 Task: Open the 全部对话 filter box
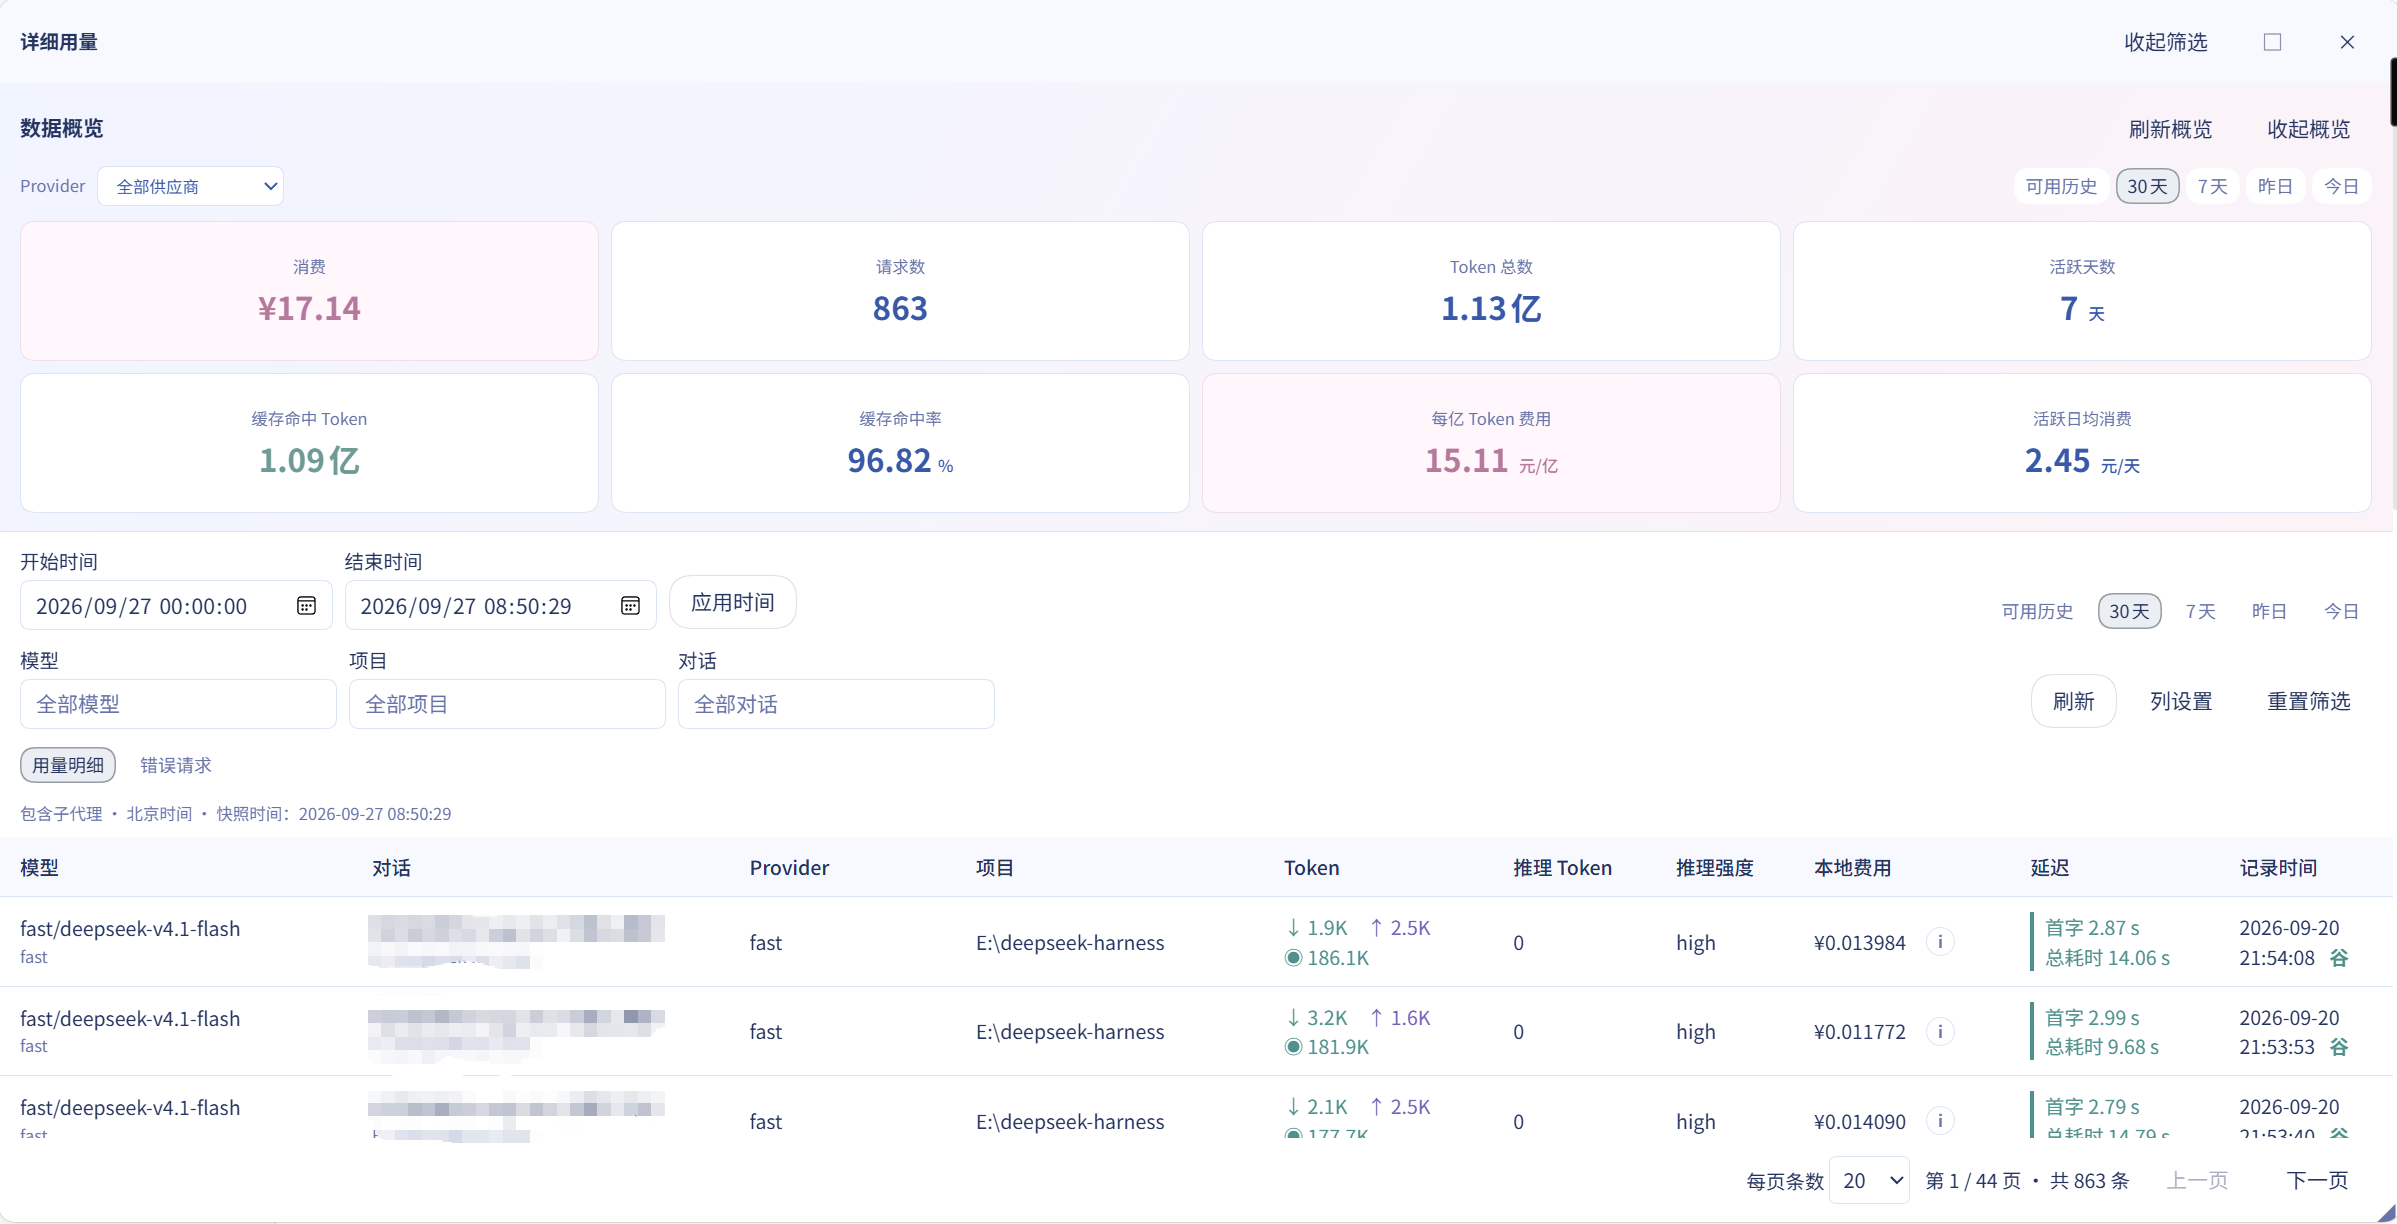tap(836, 704)
